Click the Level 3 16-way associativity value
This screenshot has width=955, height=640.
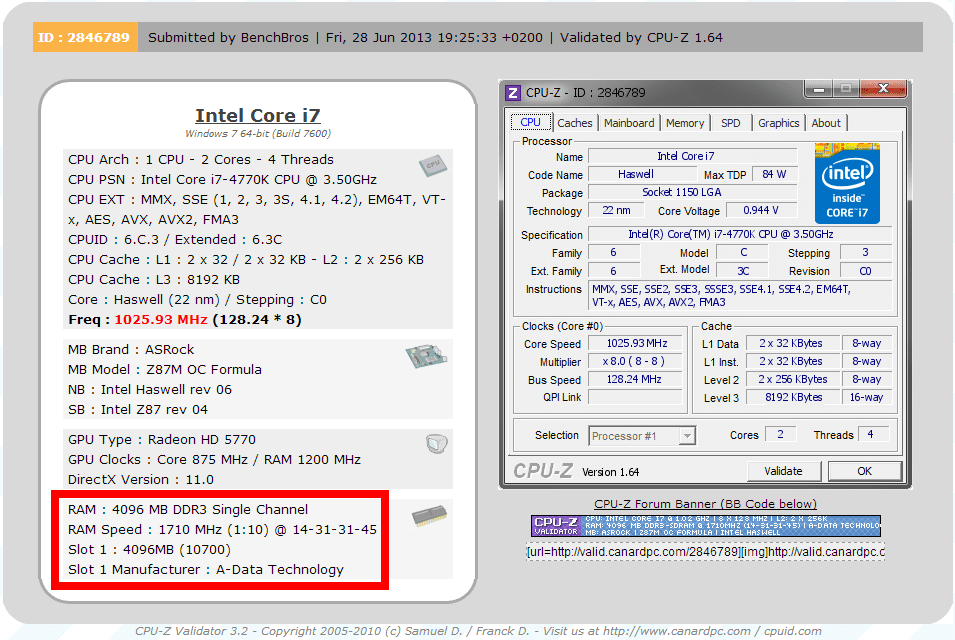click(x=866, y=397)
